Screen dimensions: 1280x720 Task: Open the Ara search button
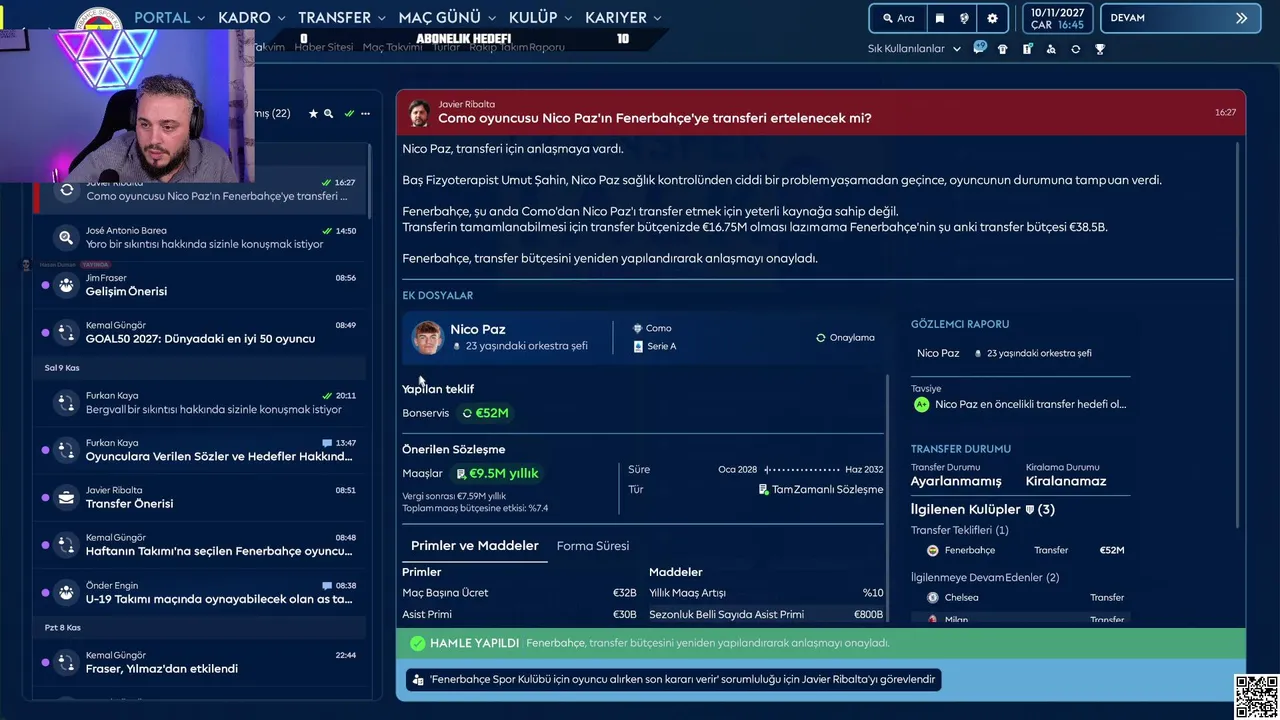(x=898, y=18)
